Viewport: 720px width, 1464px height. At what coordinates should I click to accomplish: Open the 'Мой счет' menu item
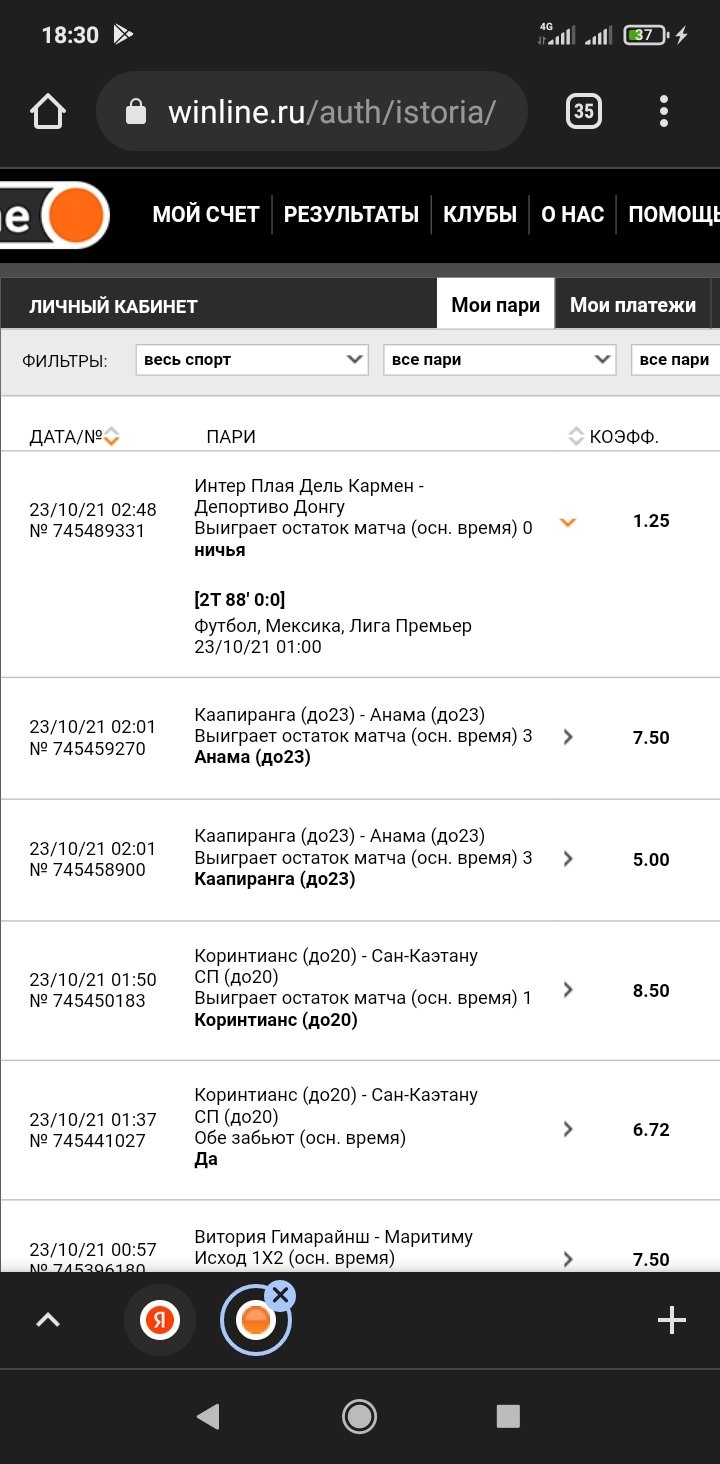click(x=206, y=214)
